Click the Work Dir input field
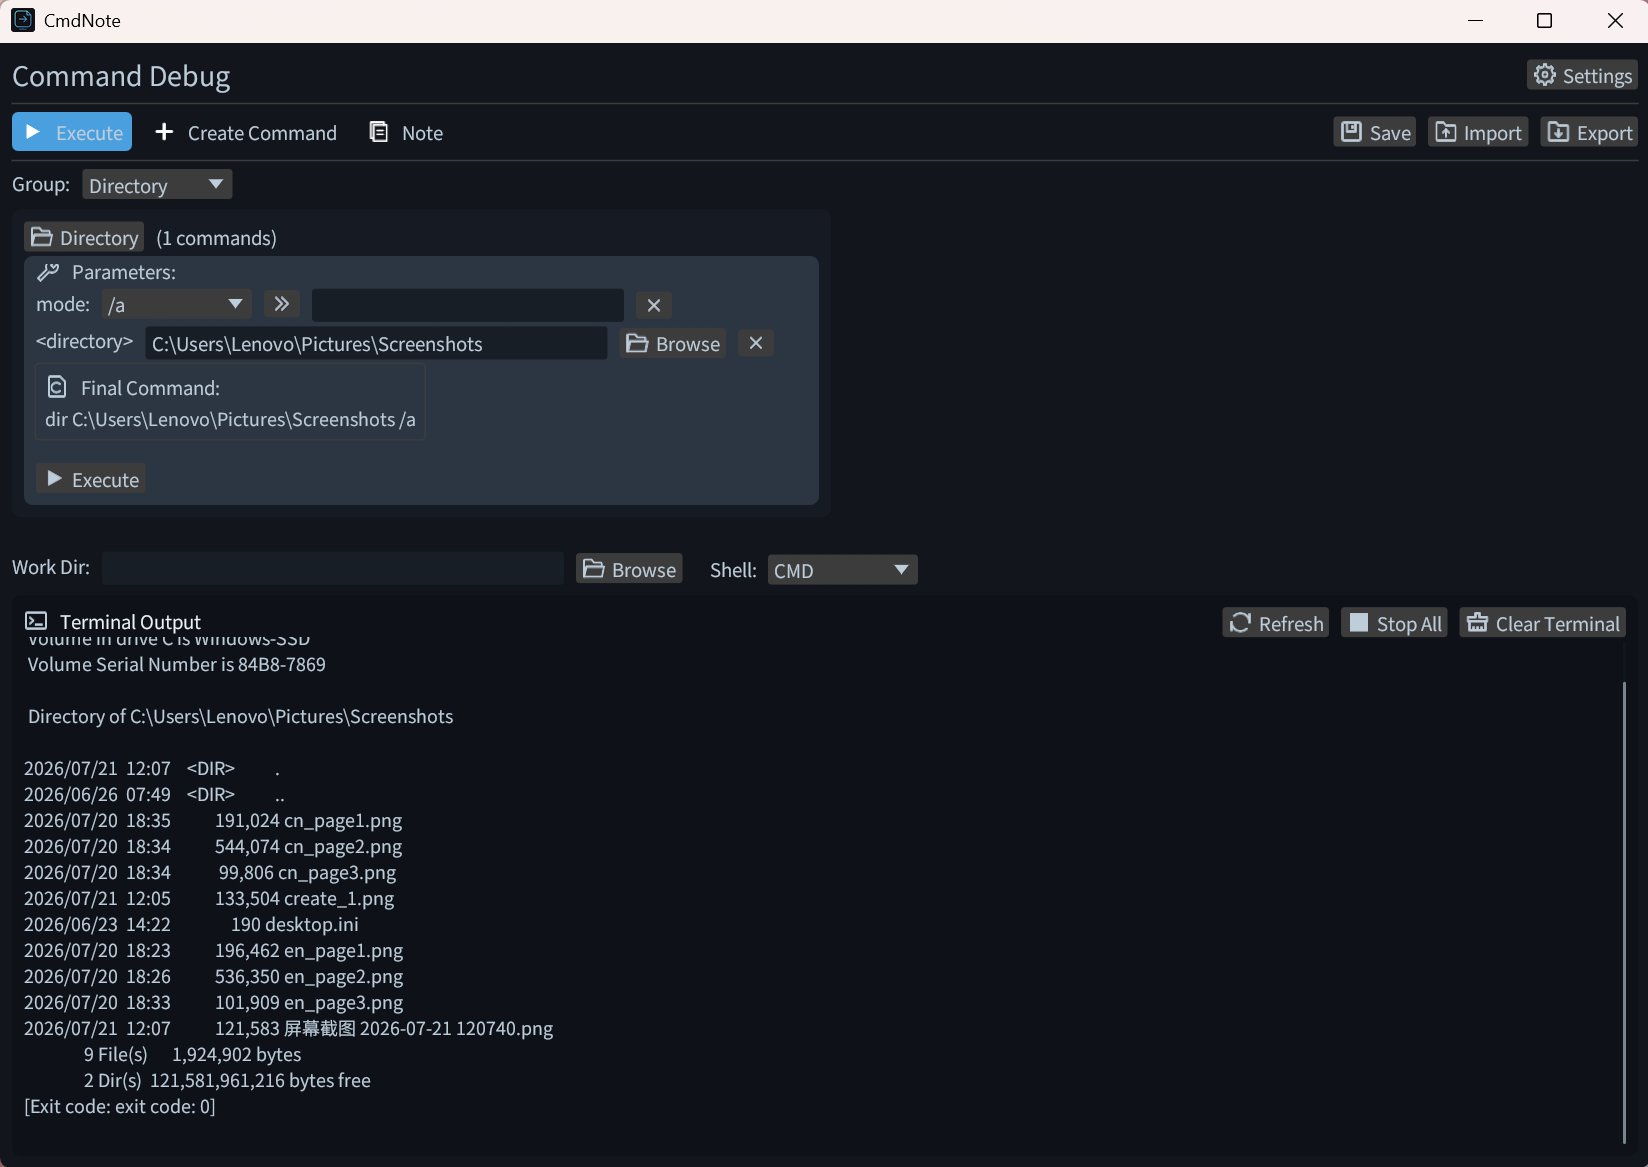The image size is (1648, 1167). (x=333, y=568)
